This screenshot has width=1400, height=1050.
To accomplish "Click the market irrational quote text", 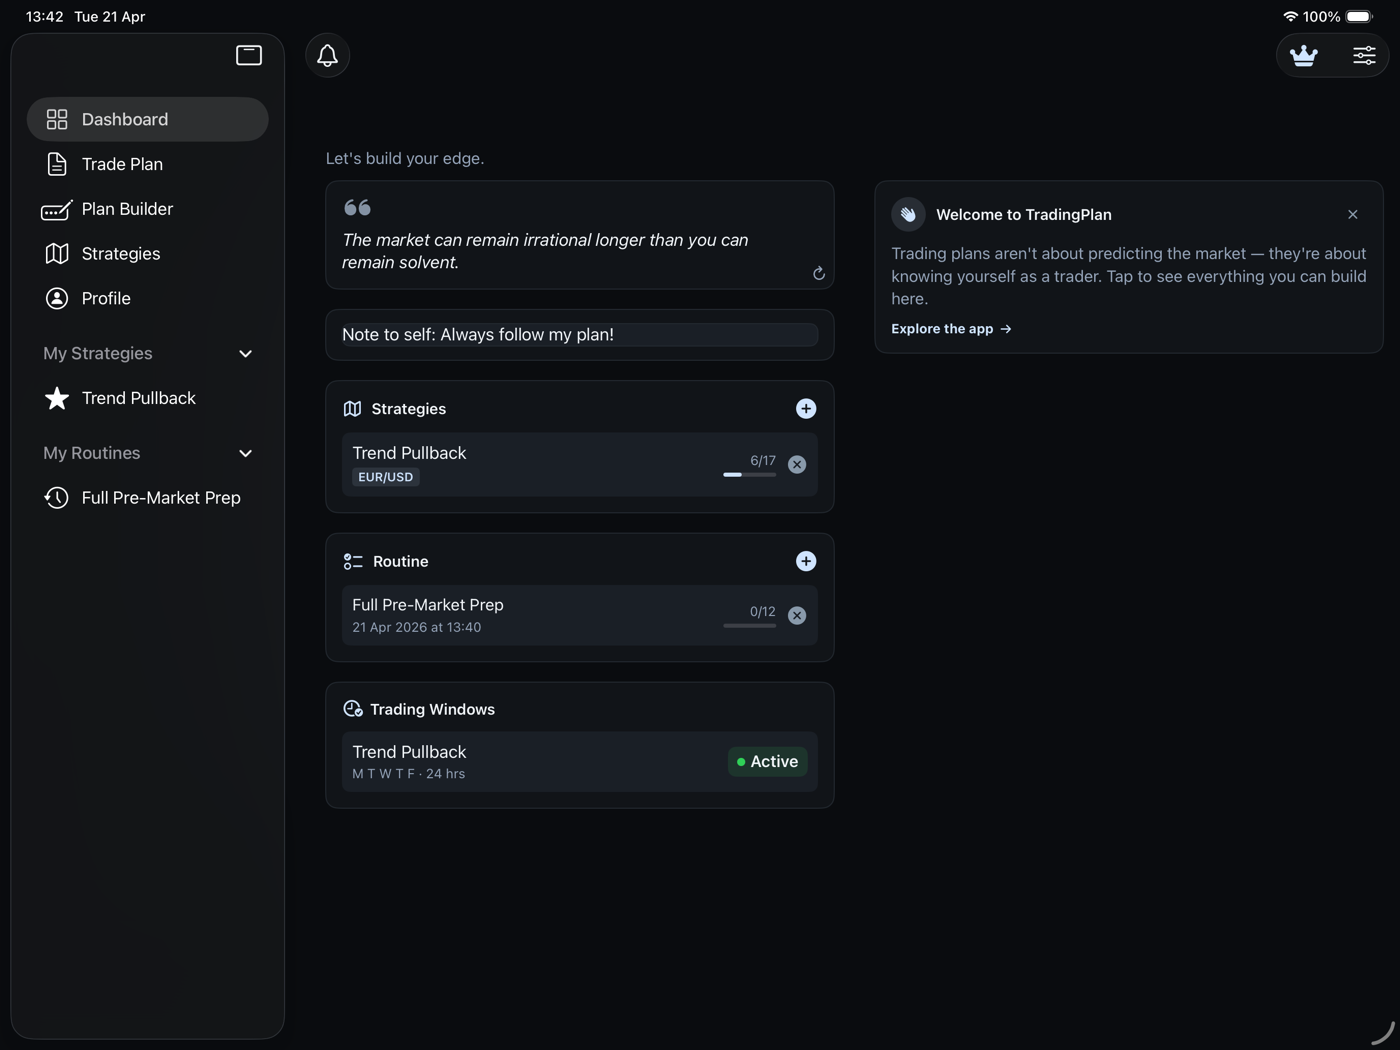I will pos(545,251).
